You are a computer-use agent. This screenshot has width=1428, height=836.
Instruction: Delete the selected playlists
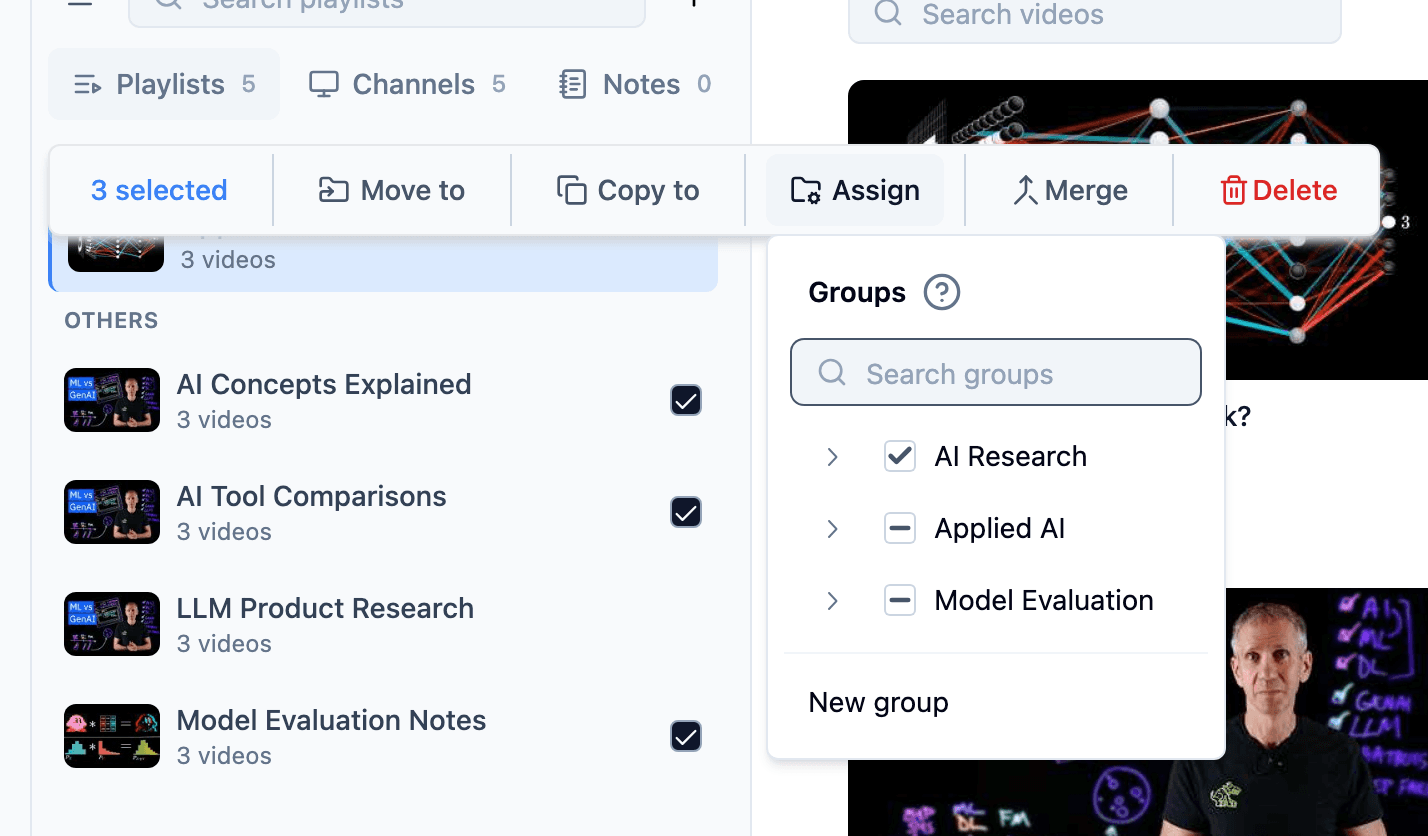1278,190
